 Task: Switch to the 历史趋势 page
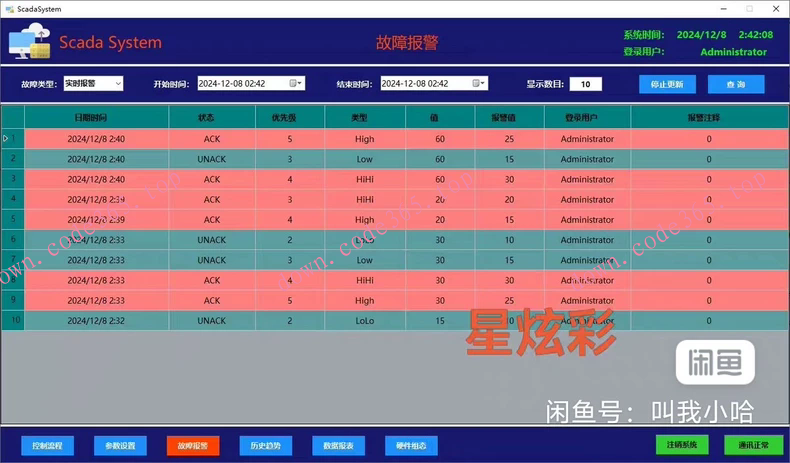click(266, 446)
